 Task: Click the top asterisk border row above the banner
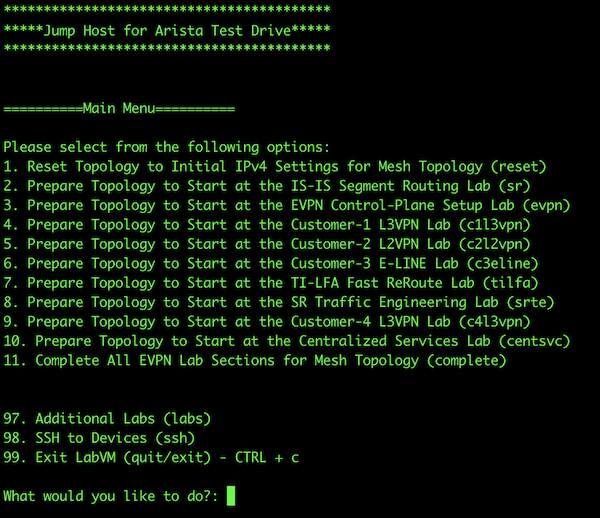[x=167, y=11]
